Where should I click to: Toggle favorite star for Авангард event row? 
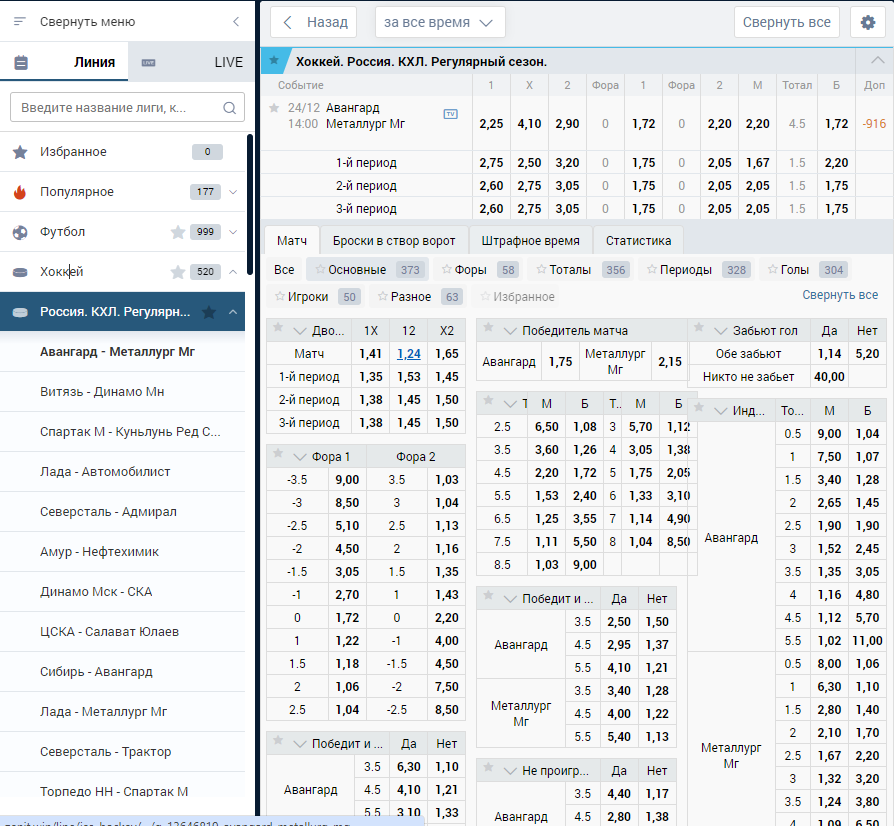[x=274, y=107]
